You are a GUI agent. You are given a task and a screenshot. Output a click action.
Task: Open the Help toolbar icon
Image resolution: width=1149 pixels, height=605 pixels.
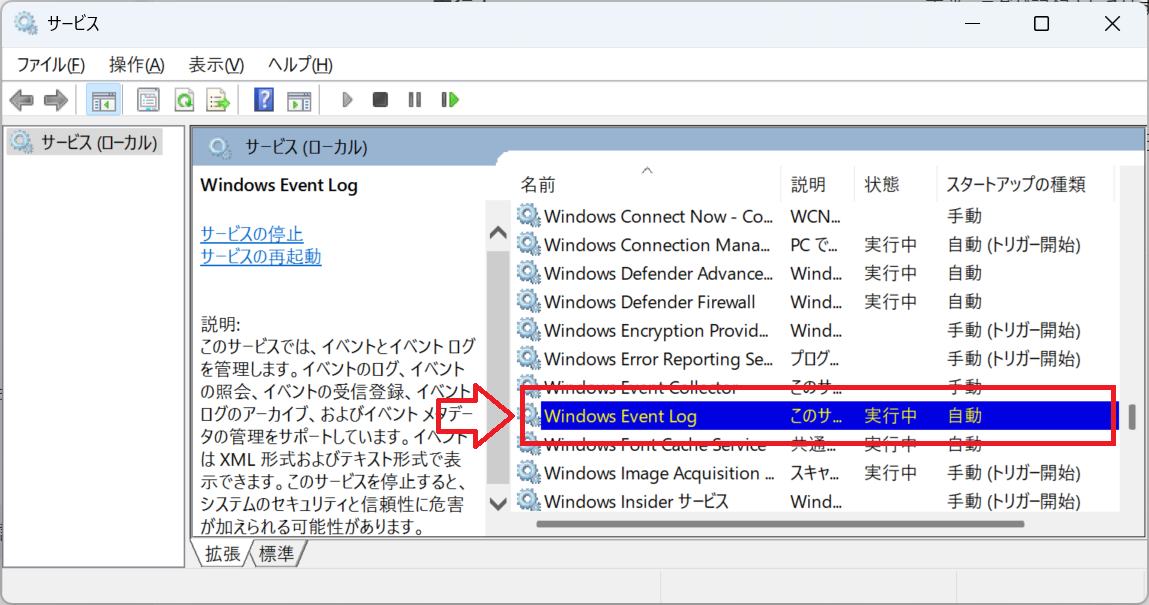pyautogui.click(x=264, y=100)
